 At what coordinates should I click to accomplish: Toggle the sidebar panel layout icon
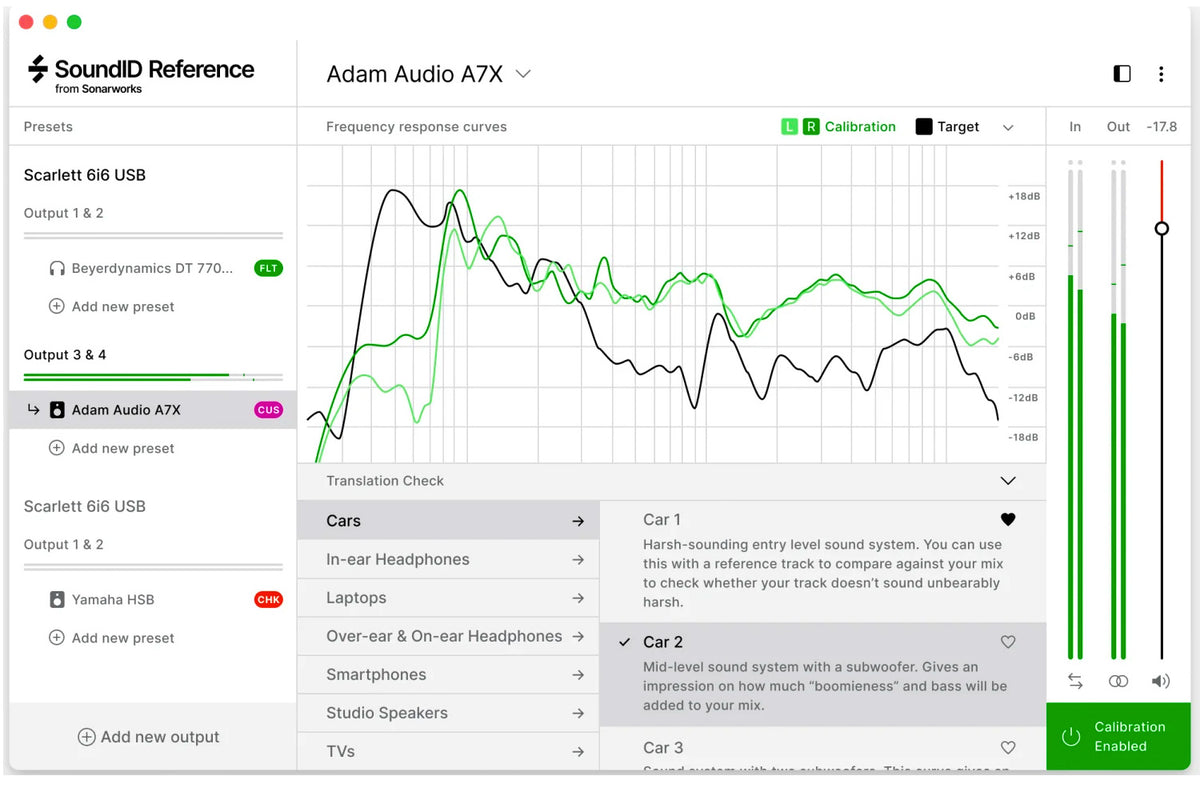(1122, 74)
